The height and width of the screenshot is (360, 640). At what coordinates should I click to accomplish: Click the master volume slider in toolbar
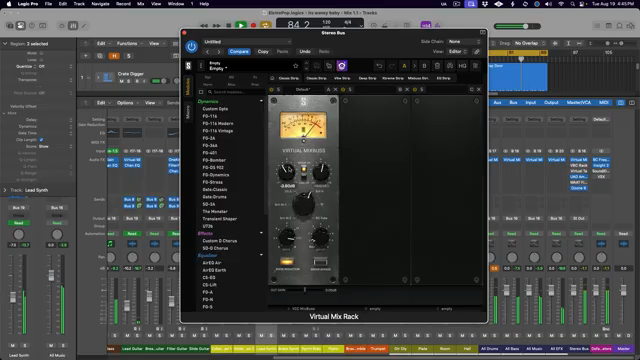(x=518, y=26)
